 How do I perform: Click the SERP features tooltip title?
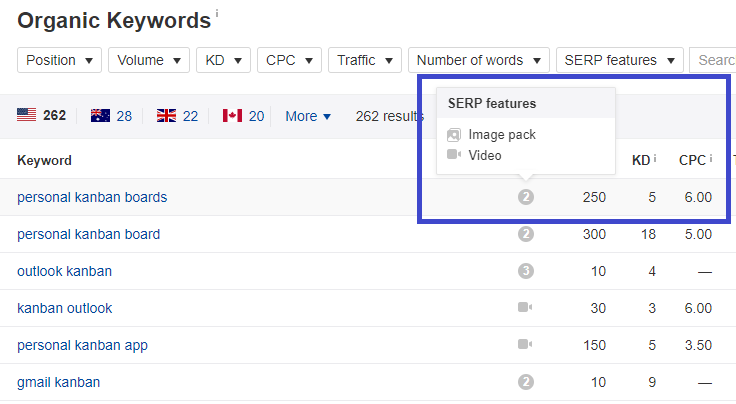click(x=491, y=104)
